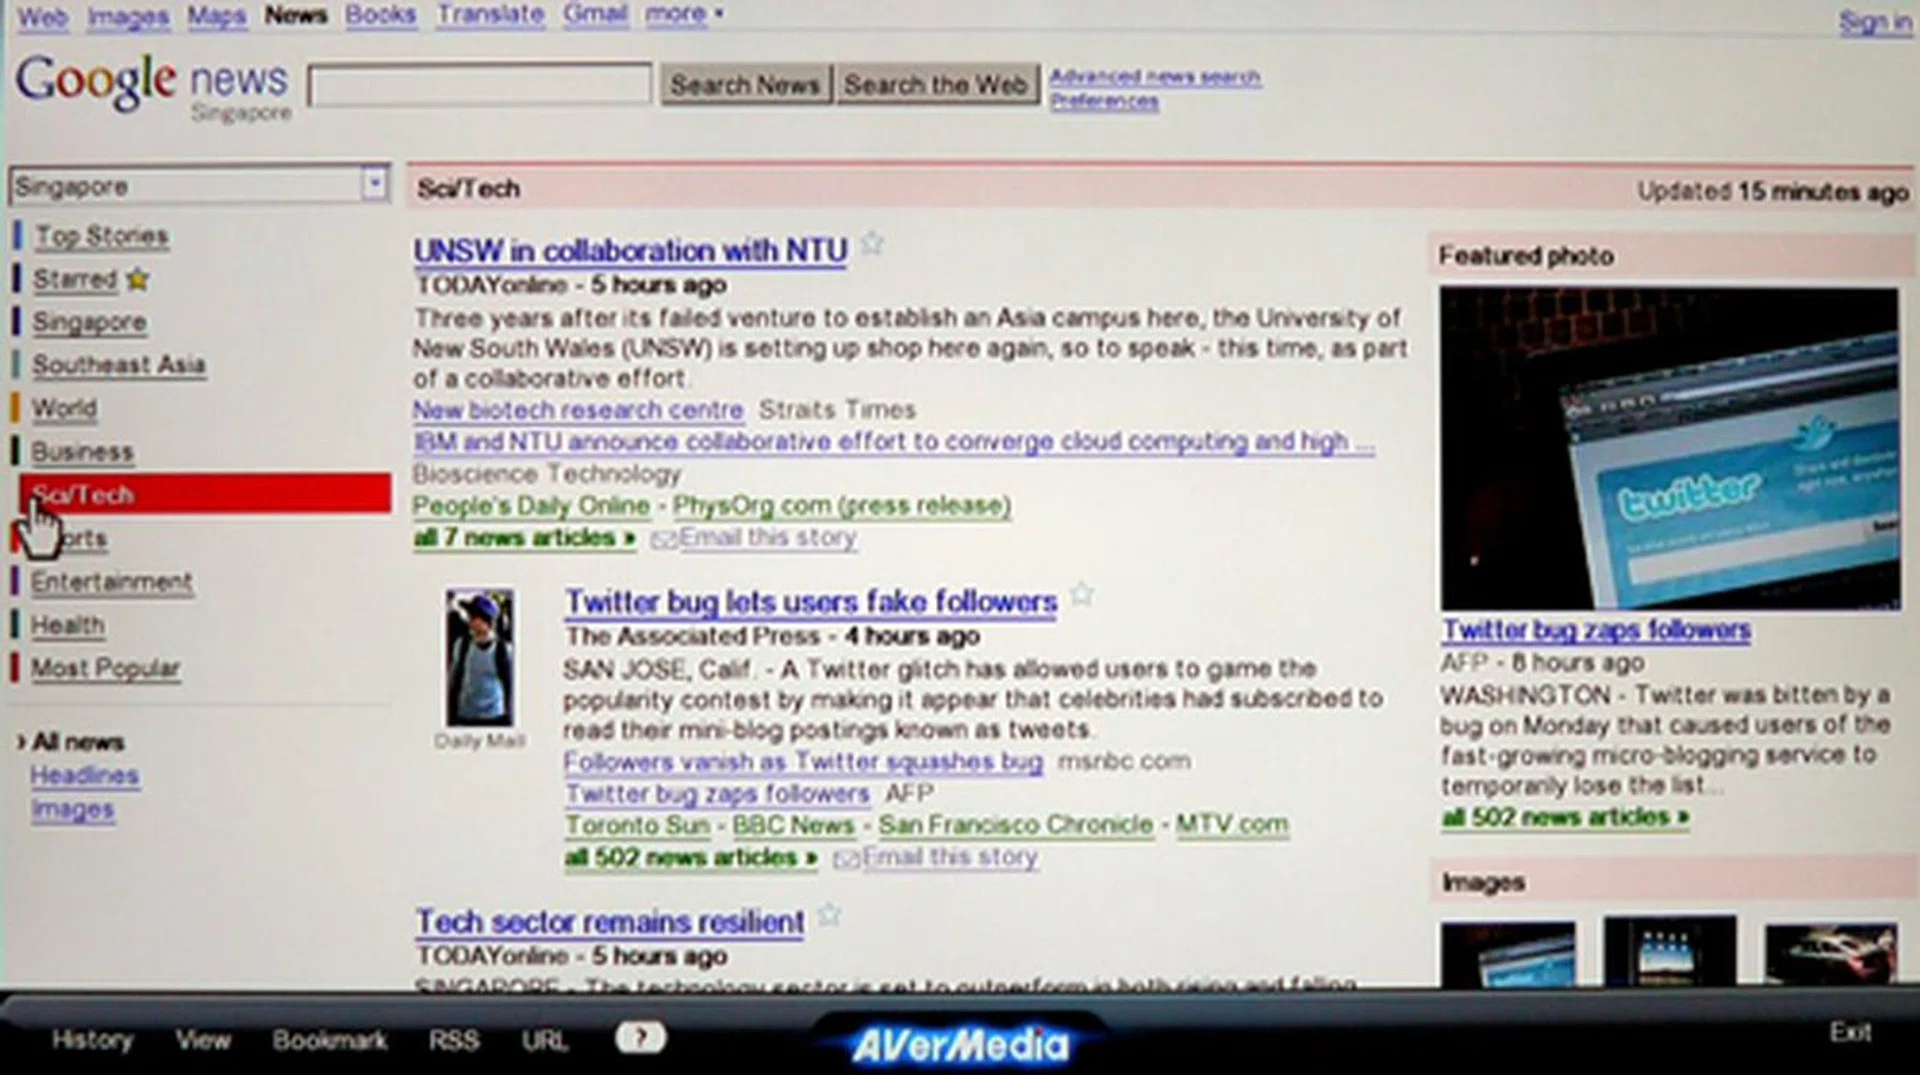The height and width of the screenshot is (1075, 1920).
Task: Click the yellow star beside Starred in sidebar
Action: 137,280
